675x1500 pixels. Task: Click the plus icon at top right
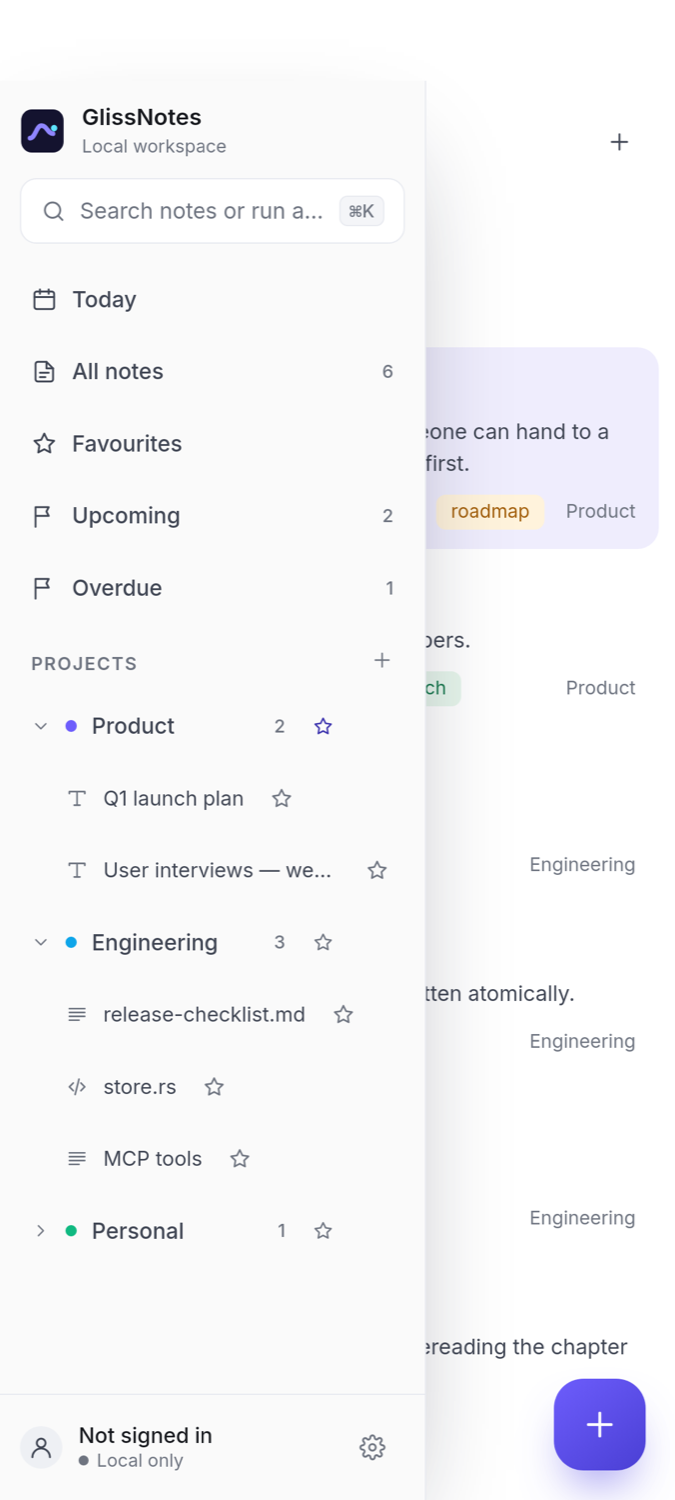tap(619, 142)
